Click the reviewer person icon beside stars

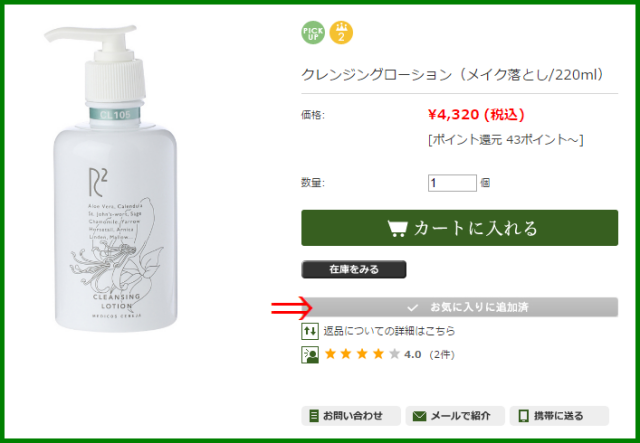[310, 355]
